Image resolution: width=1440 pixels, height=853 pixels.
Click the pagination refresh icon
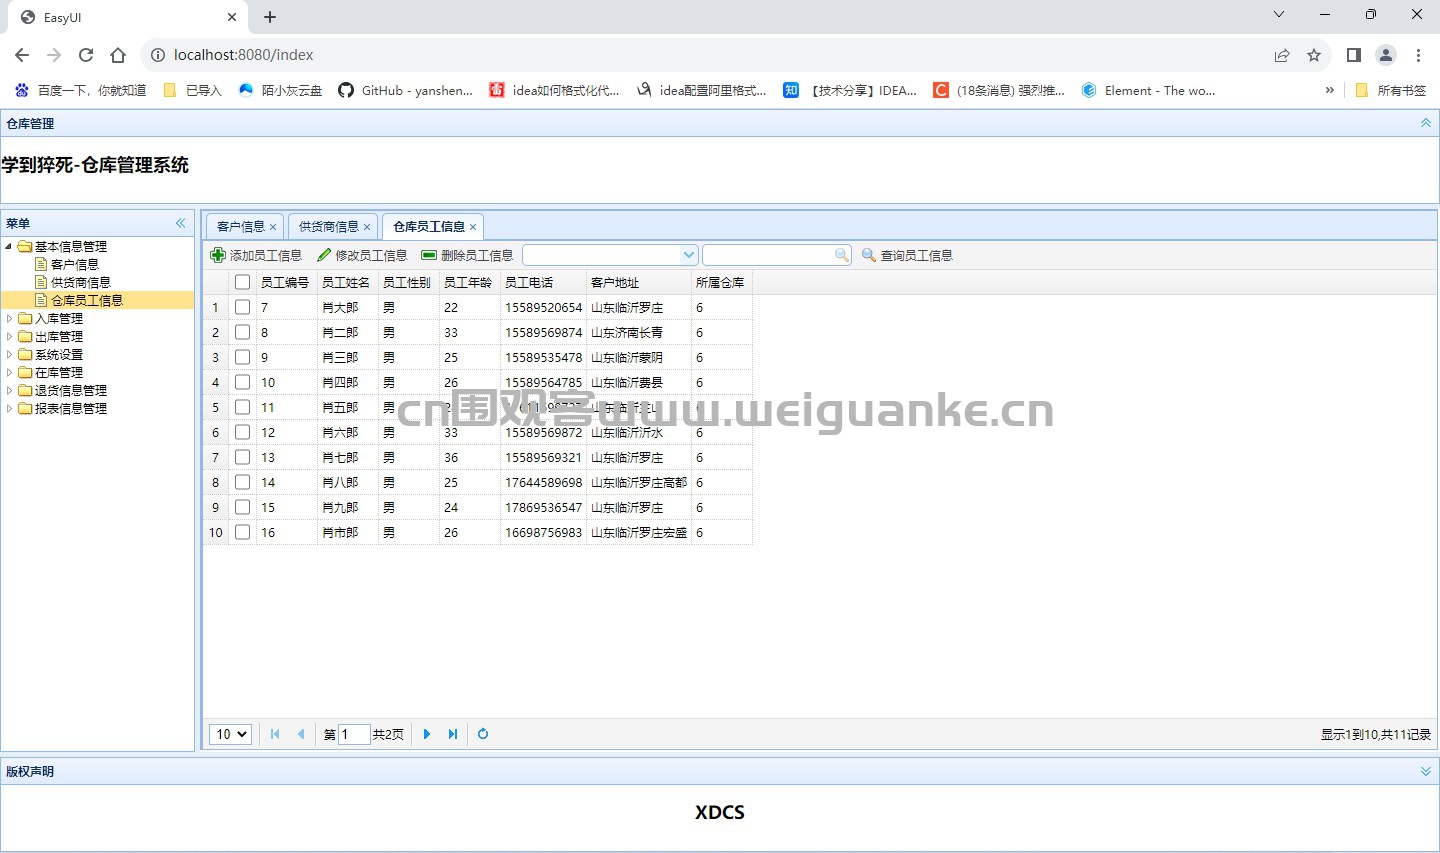tap(483, 734)
